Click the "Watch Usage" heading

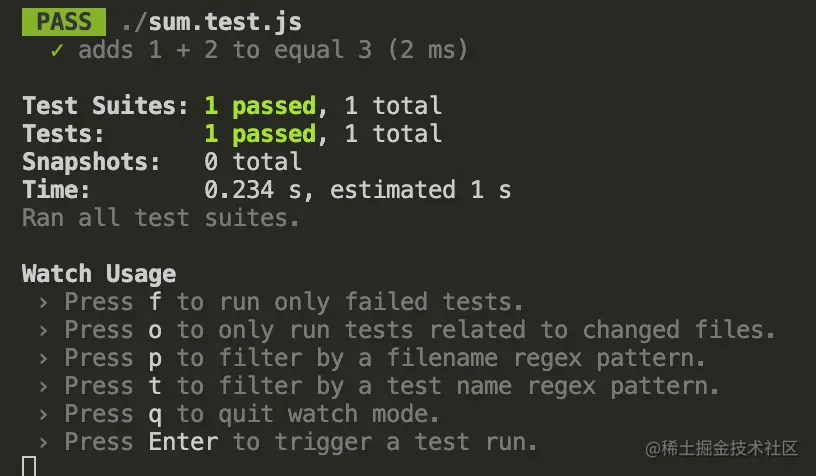tap(99, 274)
